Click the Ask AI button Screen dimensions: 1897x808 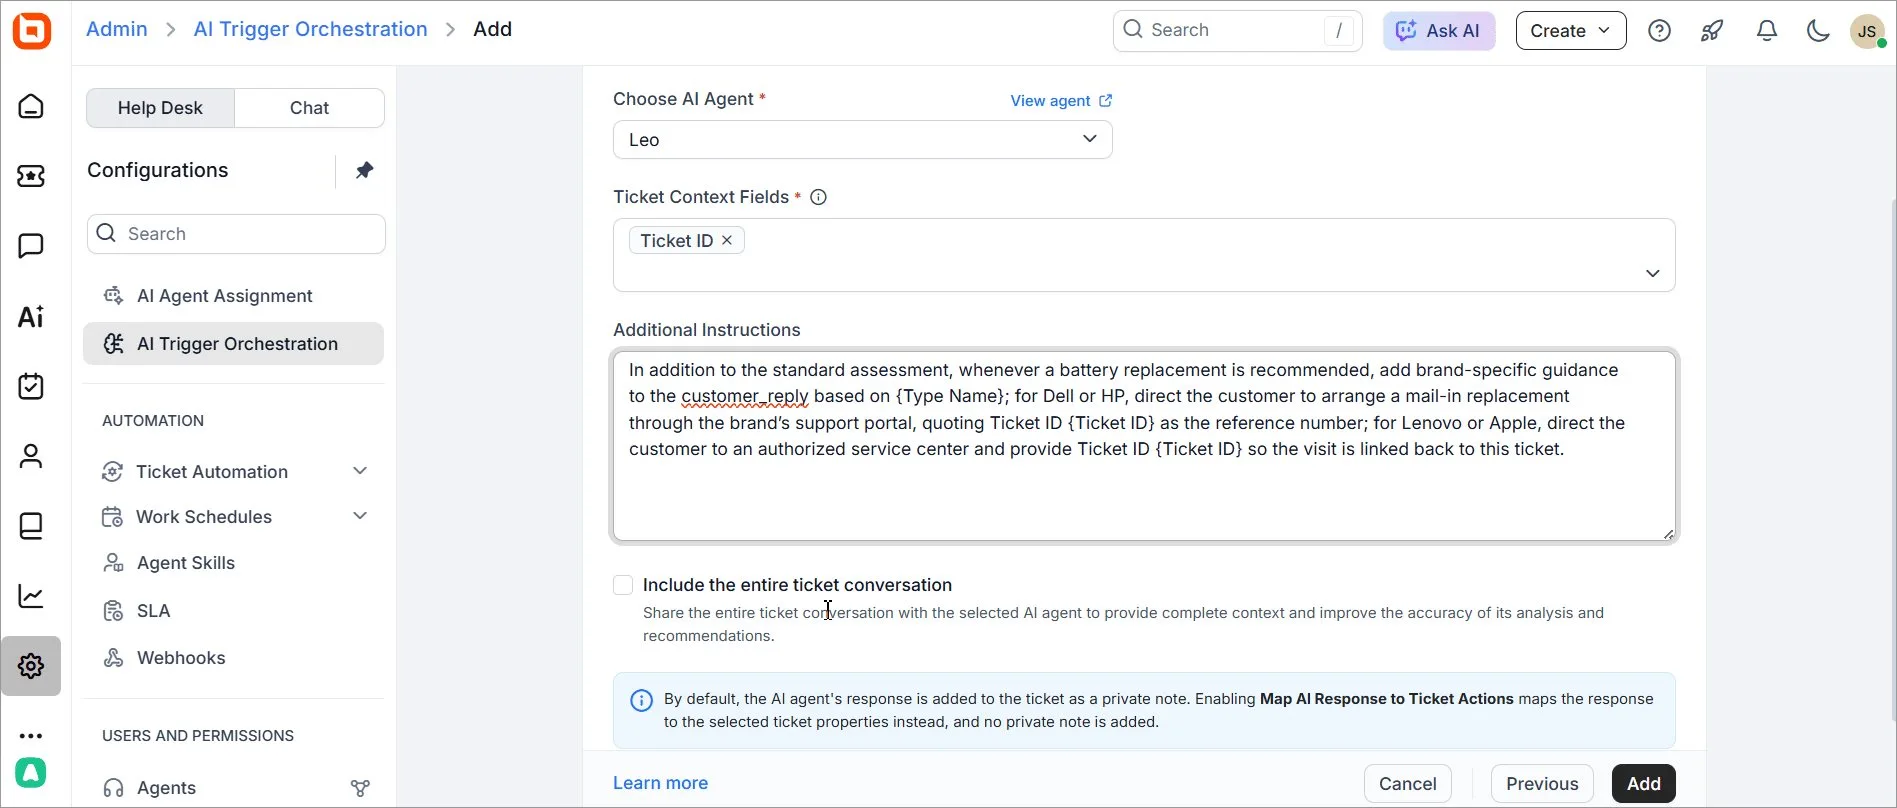[1438, 31]
